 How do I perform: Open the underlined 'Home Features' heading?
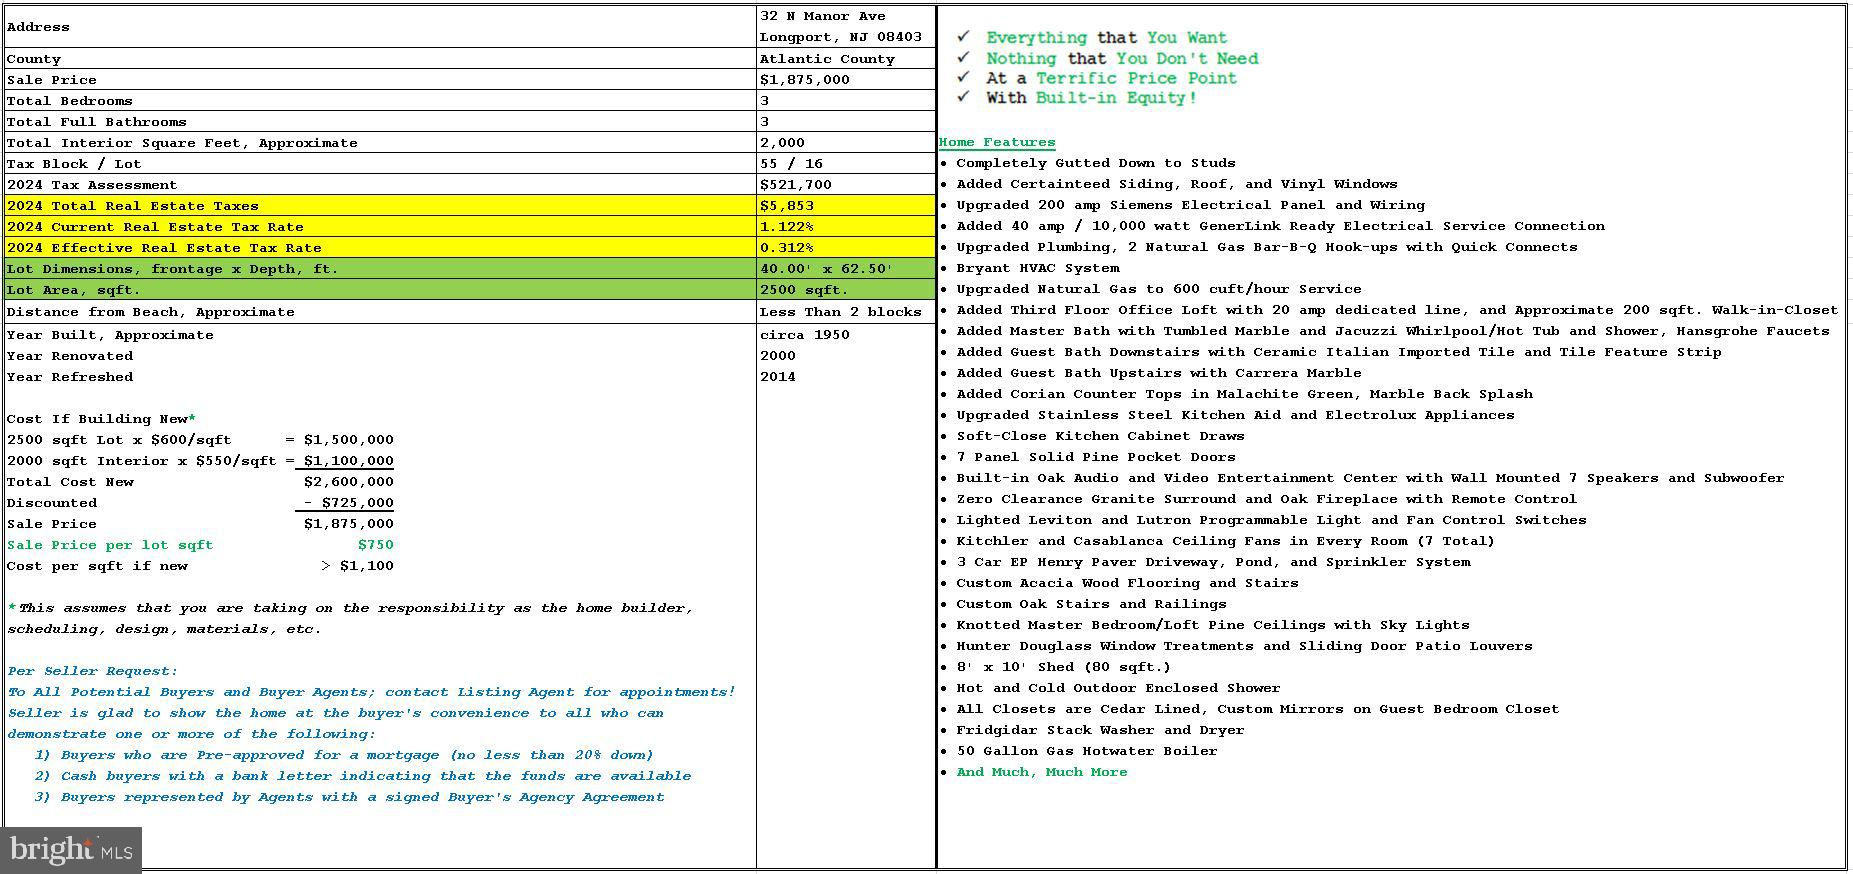click(x=996, y=142)
